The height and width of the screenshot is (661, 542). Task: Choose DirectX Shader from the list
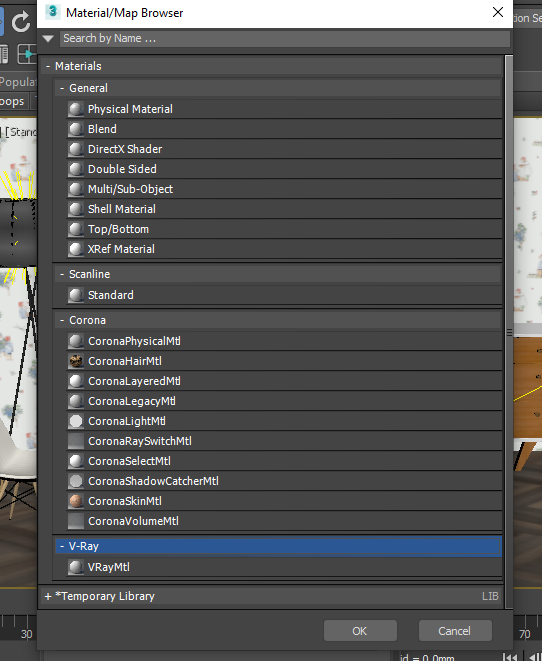(x=284, y=149)
